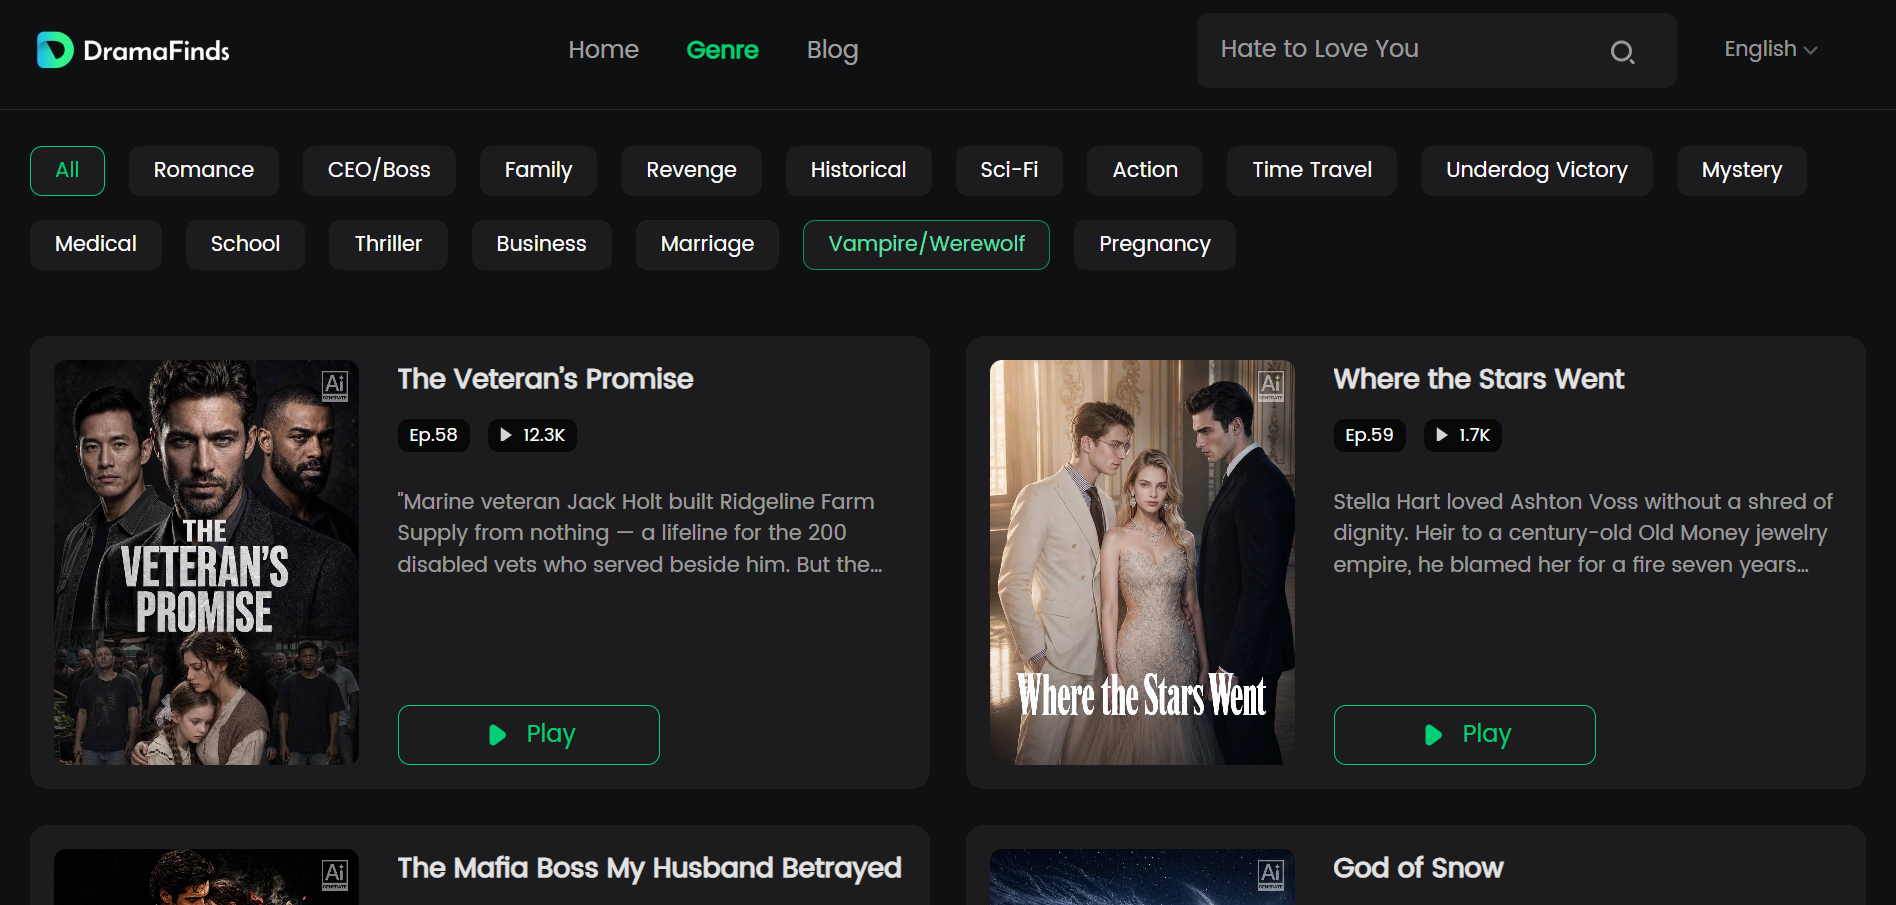Click the Stella Hart loved Ashton Voss description
The image size is (1896, 905).
pos(1583,533)
